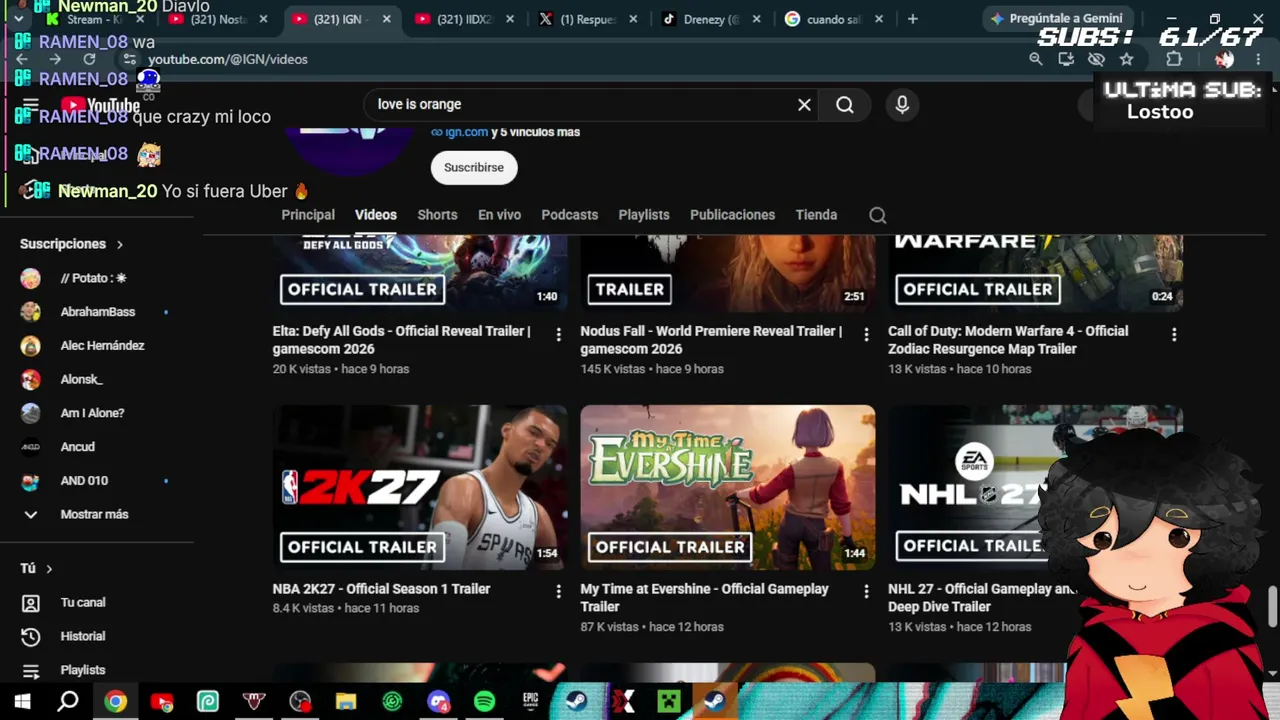Click the Pregúntale a Gemini button

pyautogui.click(x=1057, y=18)
